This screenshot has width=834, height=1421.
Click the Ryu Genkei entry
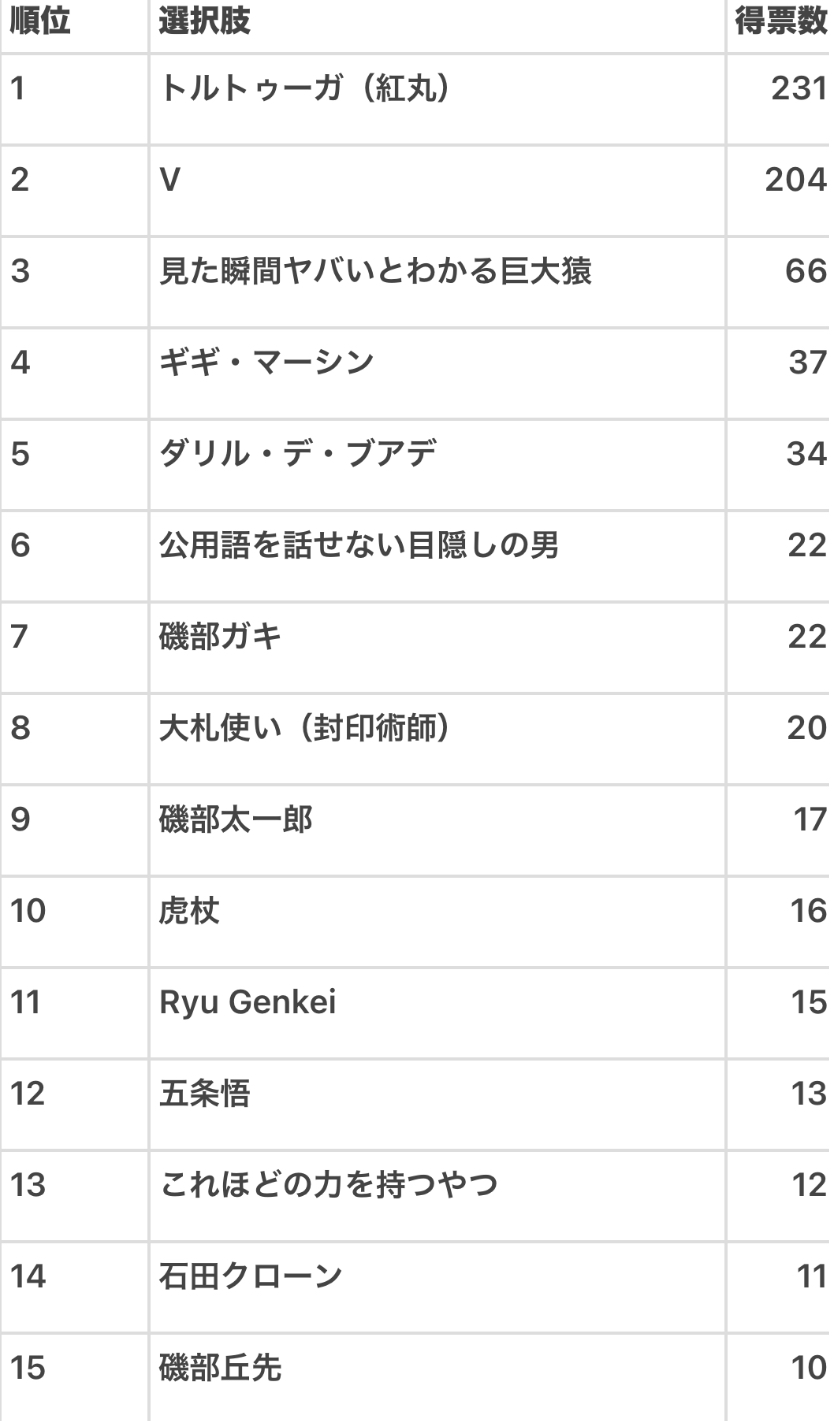point(248,1001)
